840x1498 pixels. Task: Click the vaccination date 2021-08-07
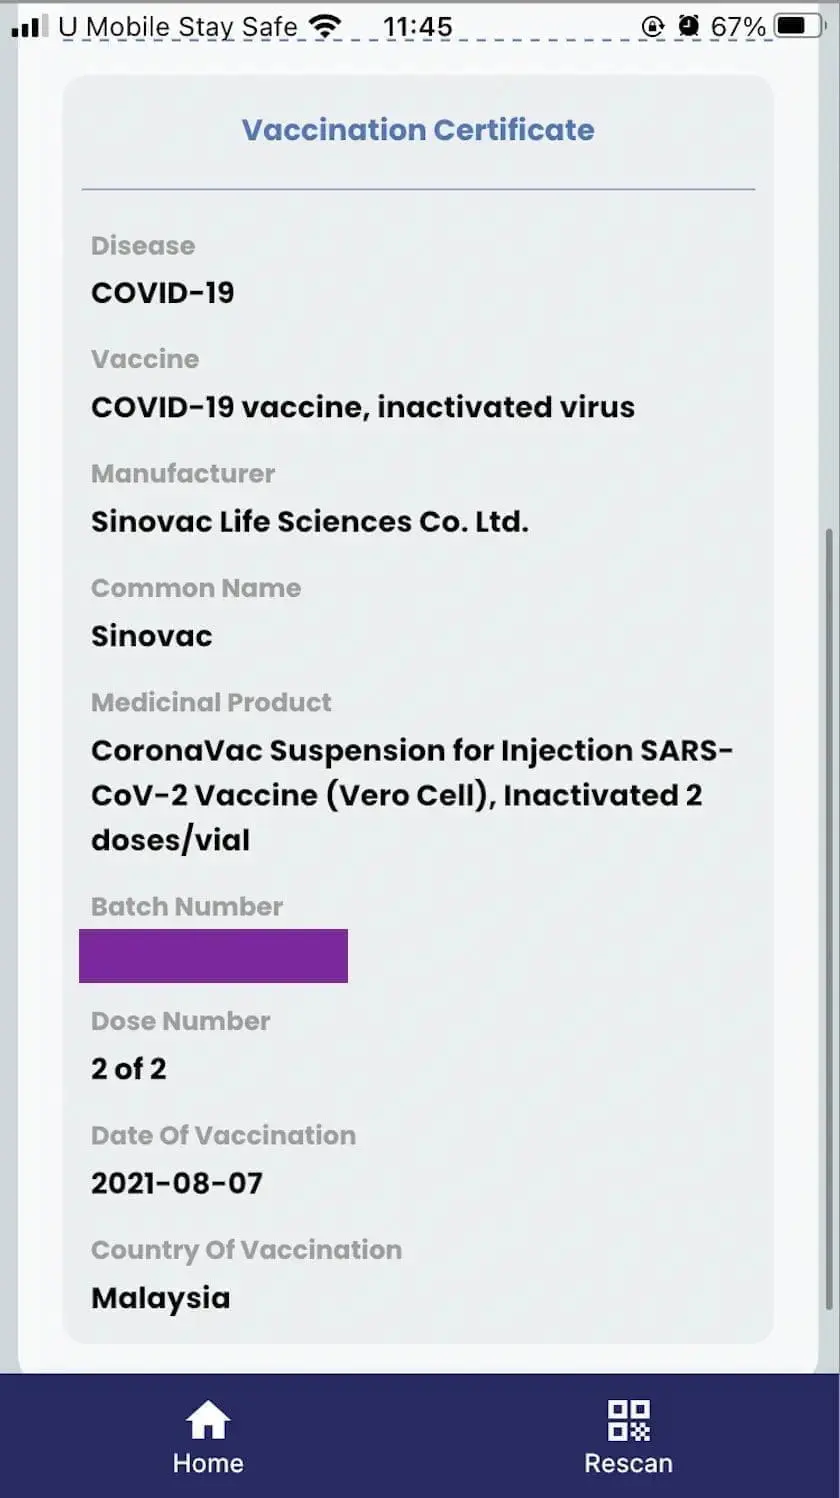177,1183
